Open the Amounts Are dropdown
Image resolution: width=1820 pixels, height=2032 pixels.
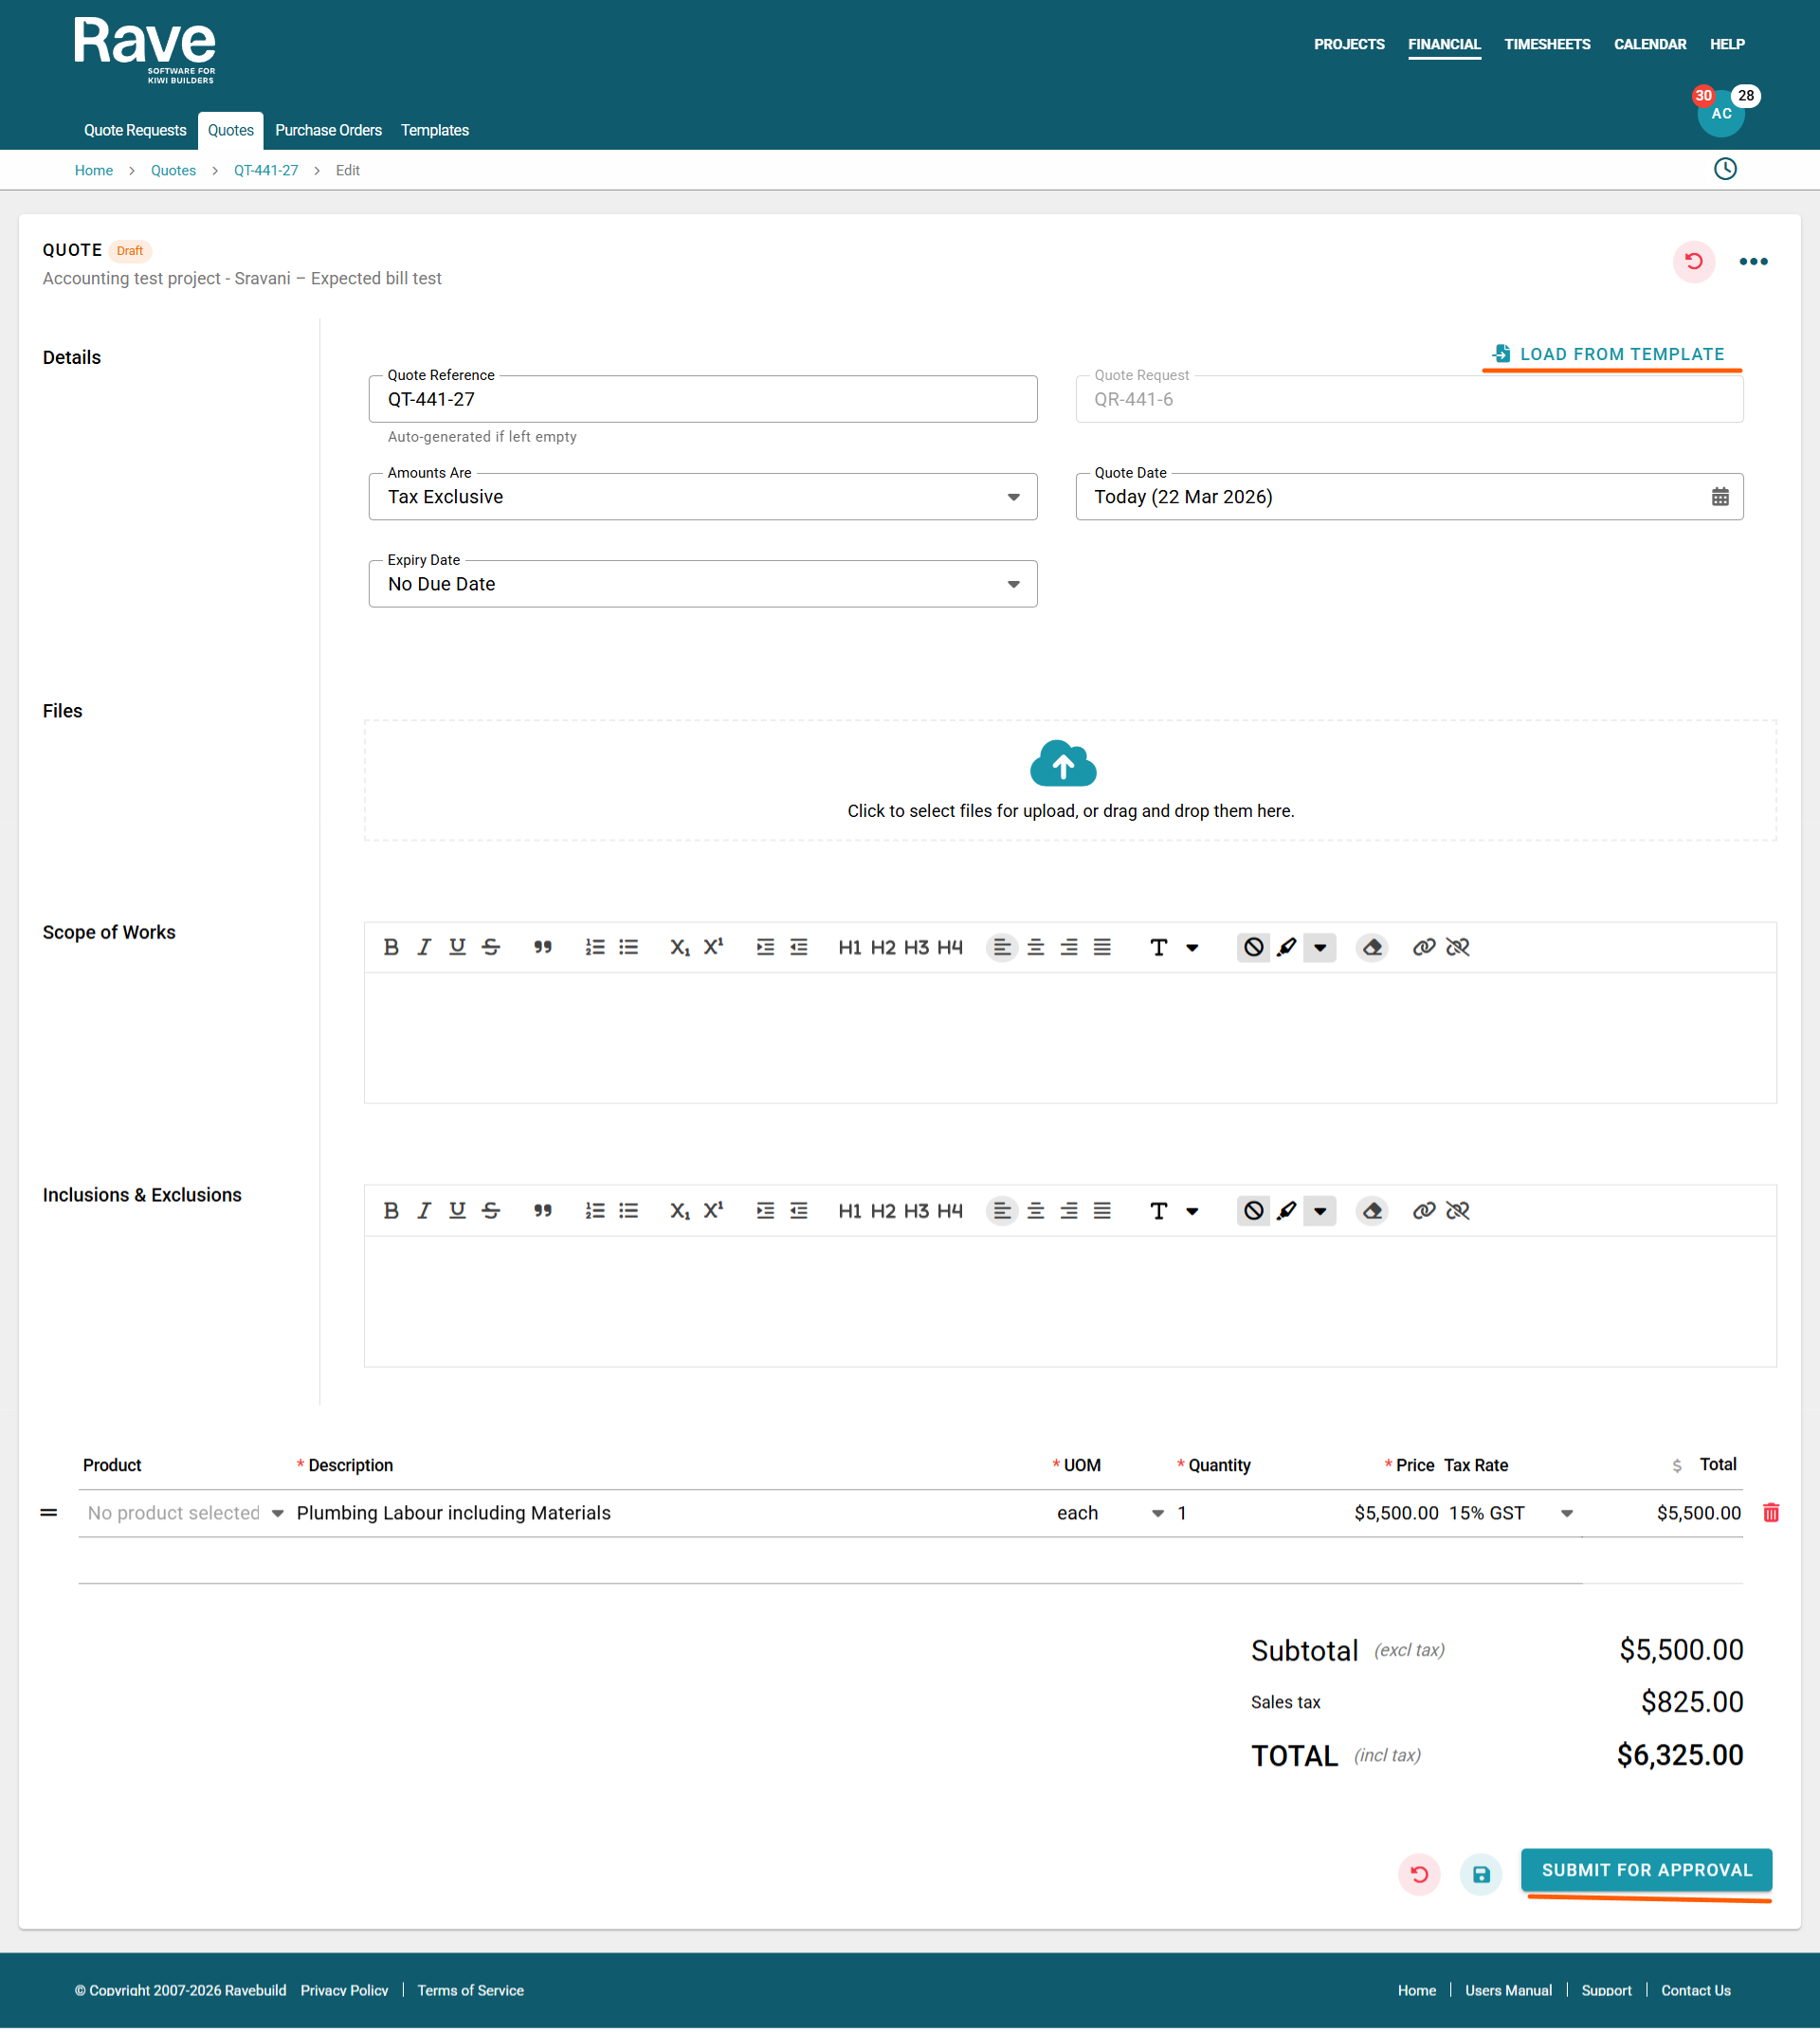(x=702, y=497)
